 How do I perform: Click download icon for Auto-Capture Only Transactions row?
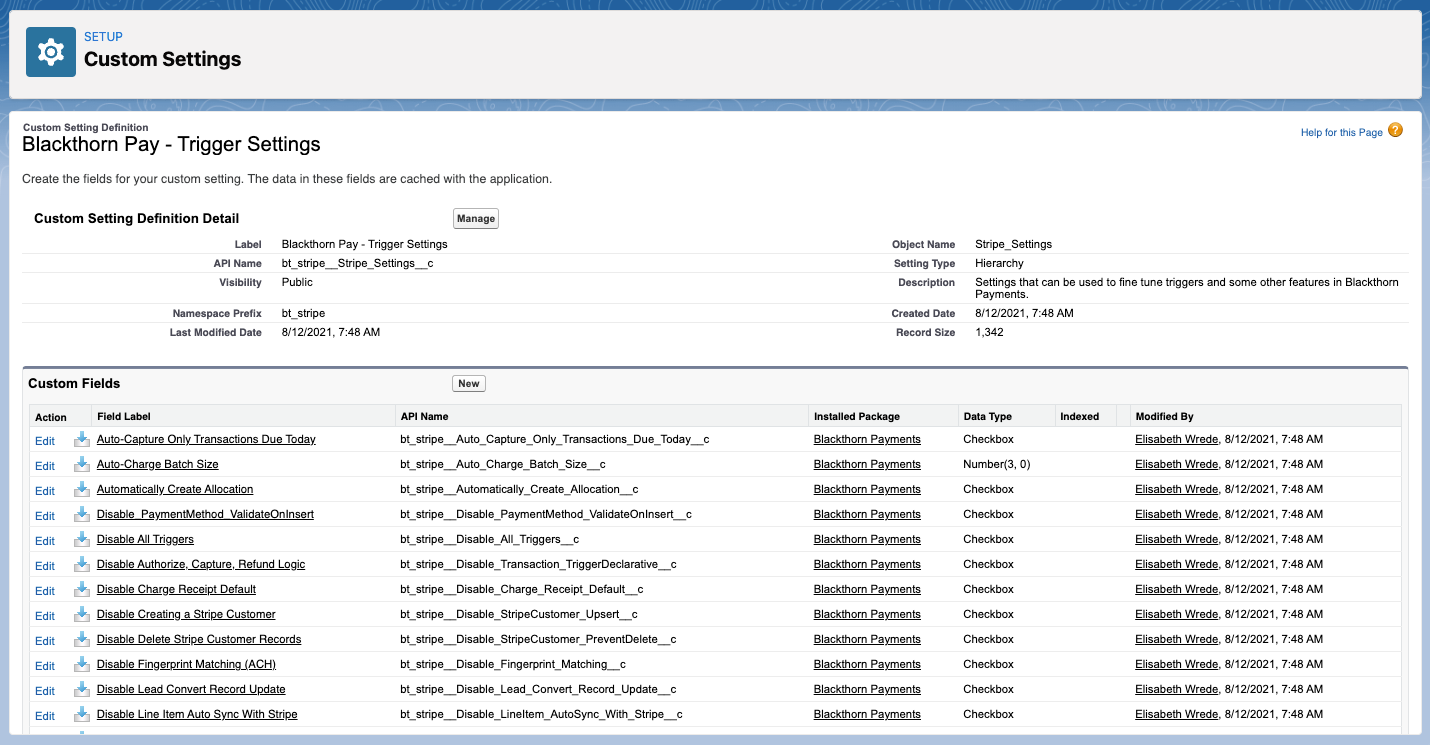[x=81, y=439]
